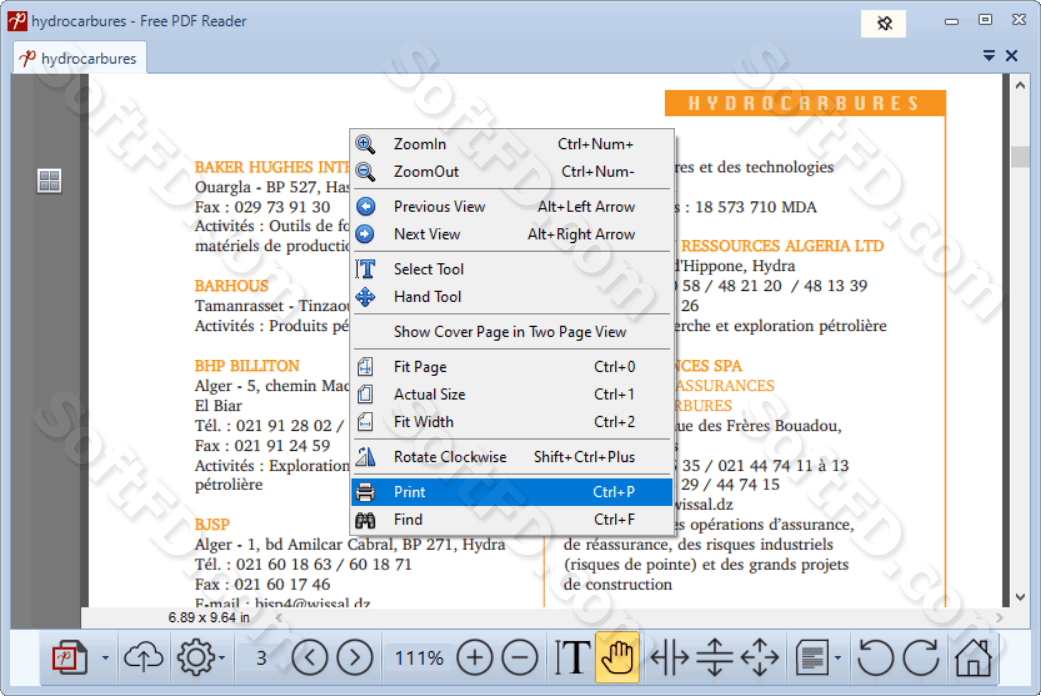The image size is (1041, 696).
Task: Close the hydrocarbures tab with X
Action: tap(1012, 56)
